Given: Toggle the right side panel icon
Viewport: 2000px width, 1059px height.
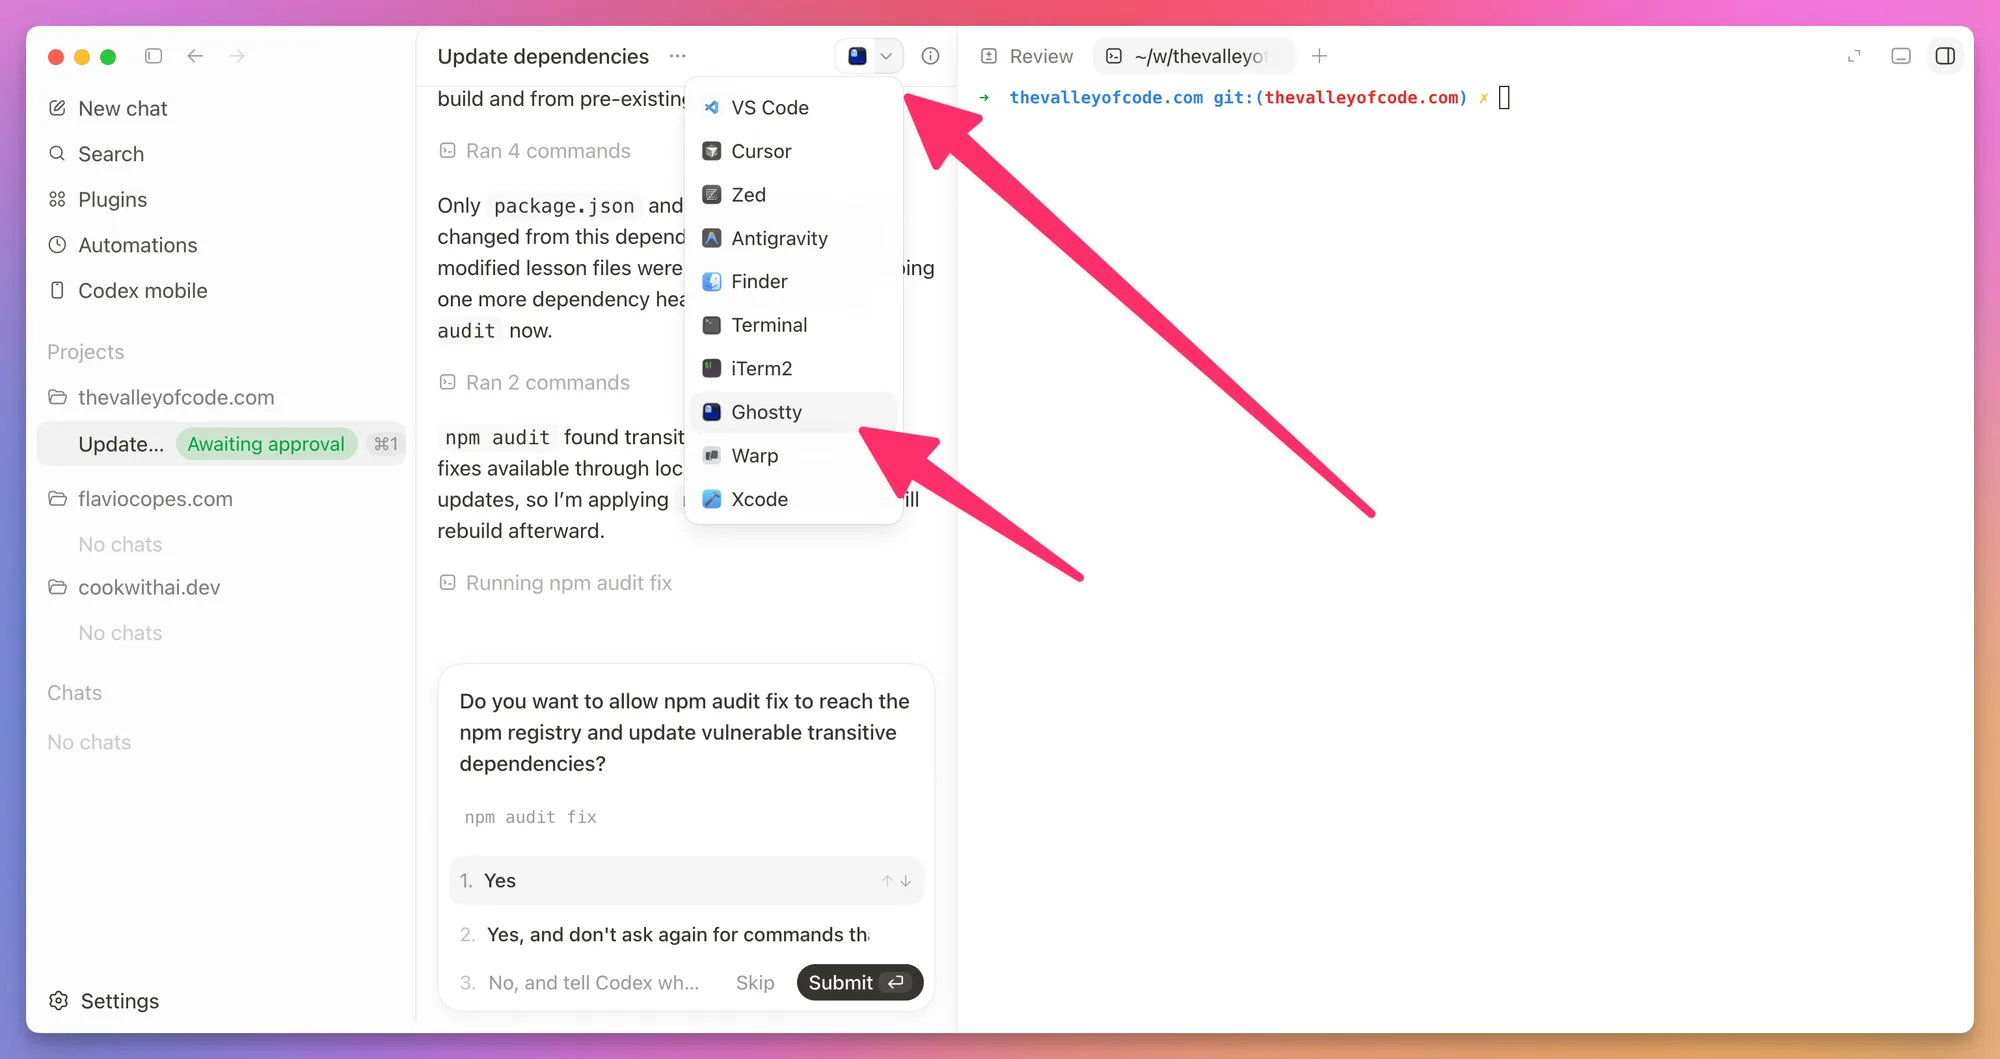Looking at the screenshot, I should click(1945, 56).
